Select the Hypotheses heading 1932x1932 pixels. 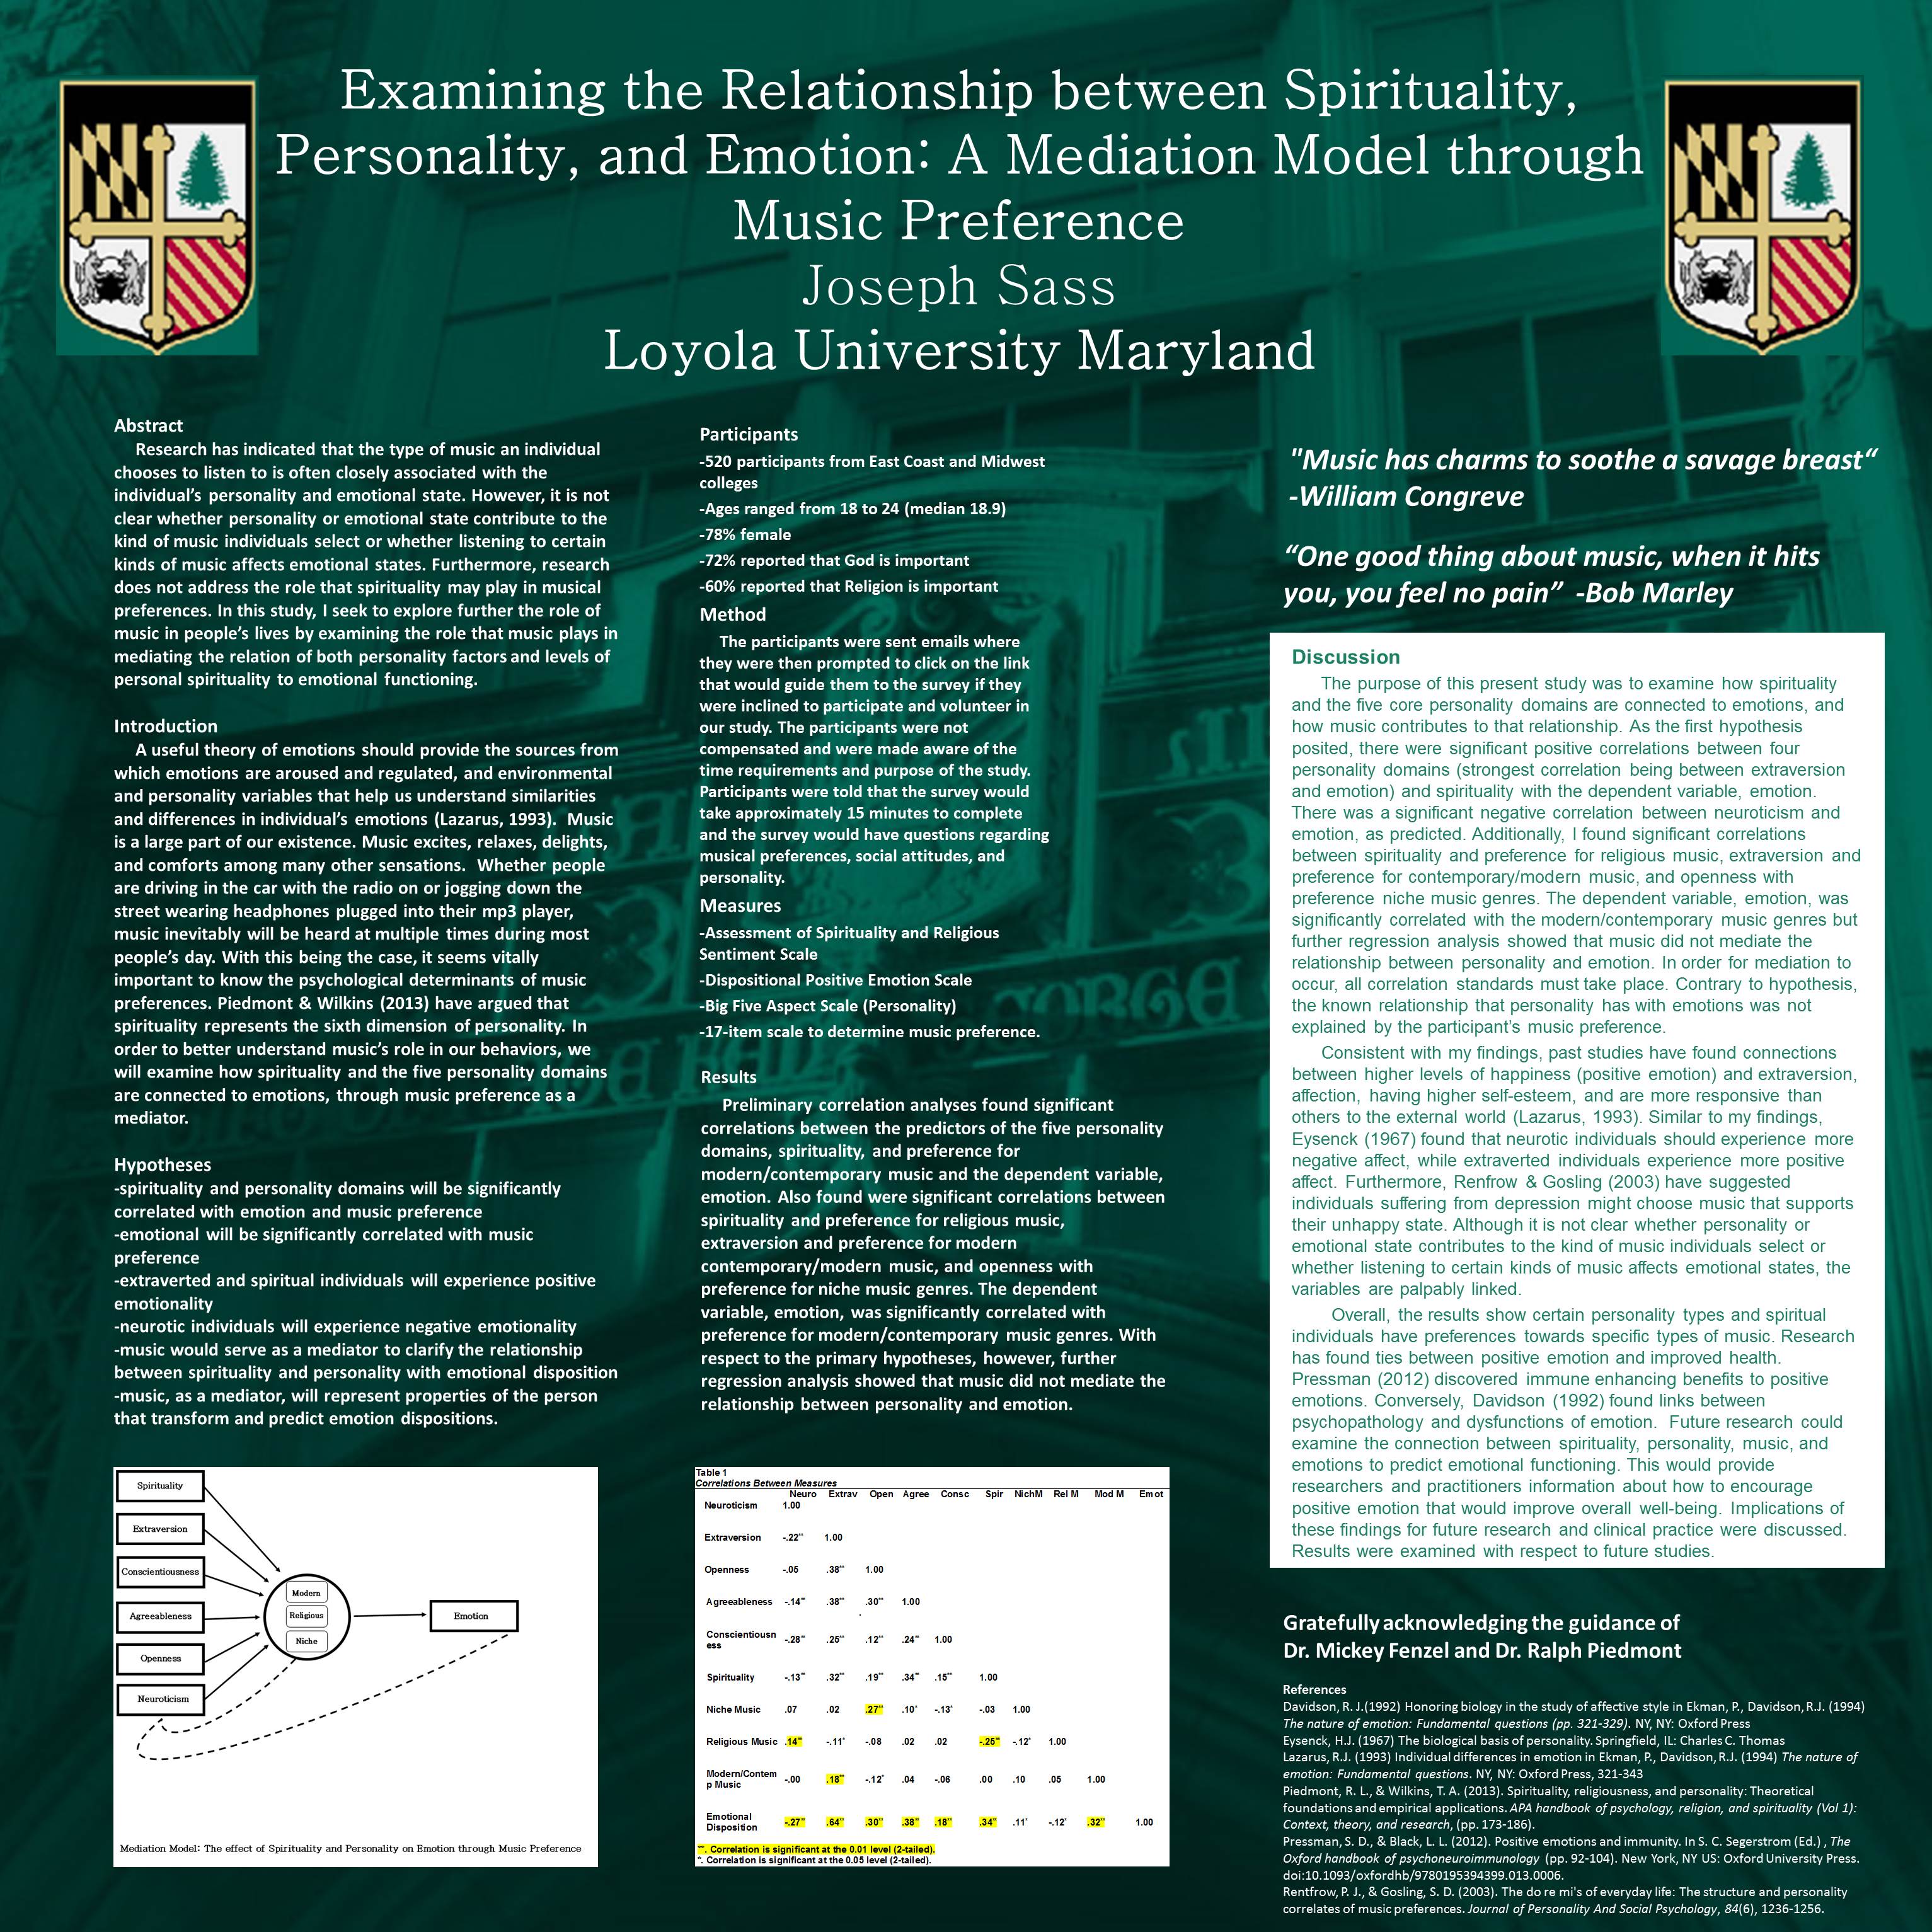(162, 1165)
